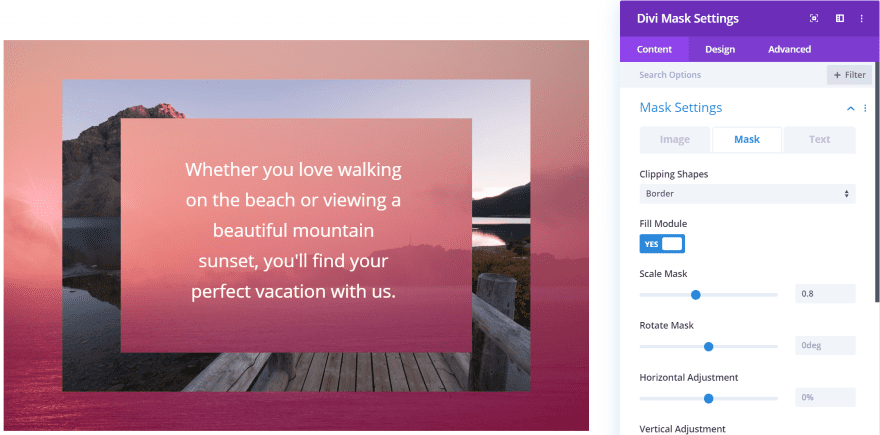Image resolution: width=880 pixels, height=435 pixels.
Task: Click the Rotate Mask slider handle
Action: [708, 346]
